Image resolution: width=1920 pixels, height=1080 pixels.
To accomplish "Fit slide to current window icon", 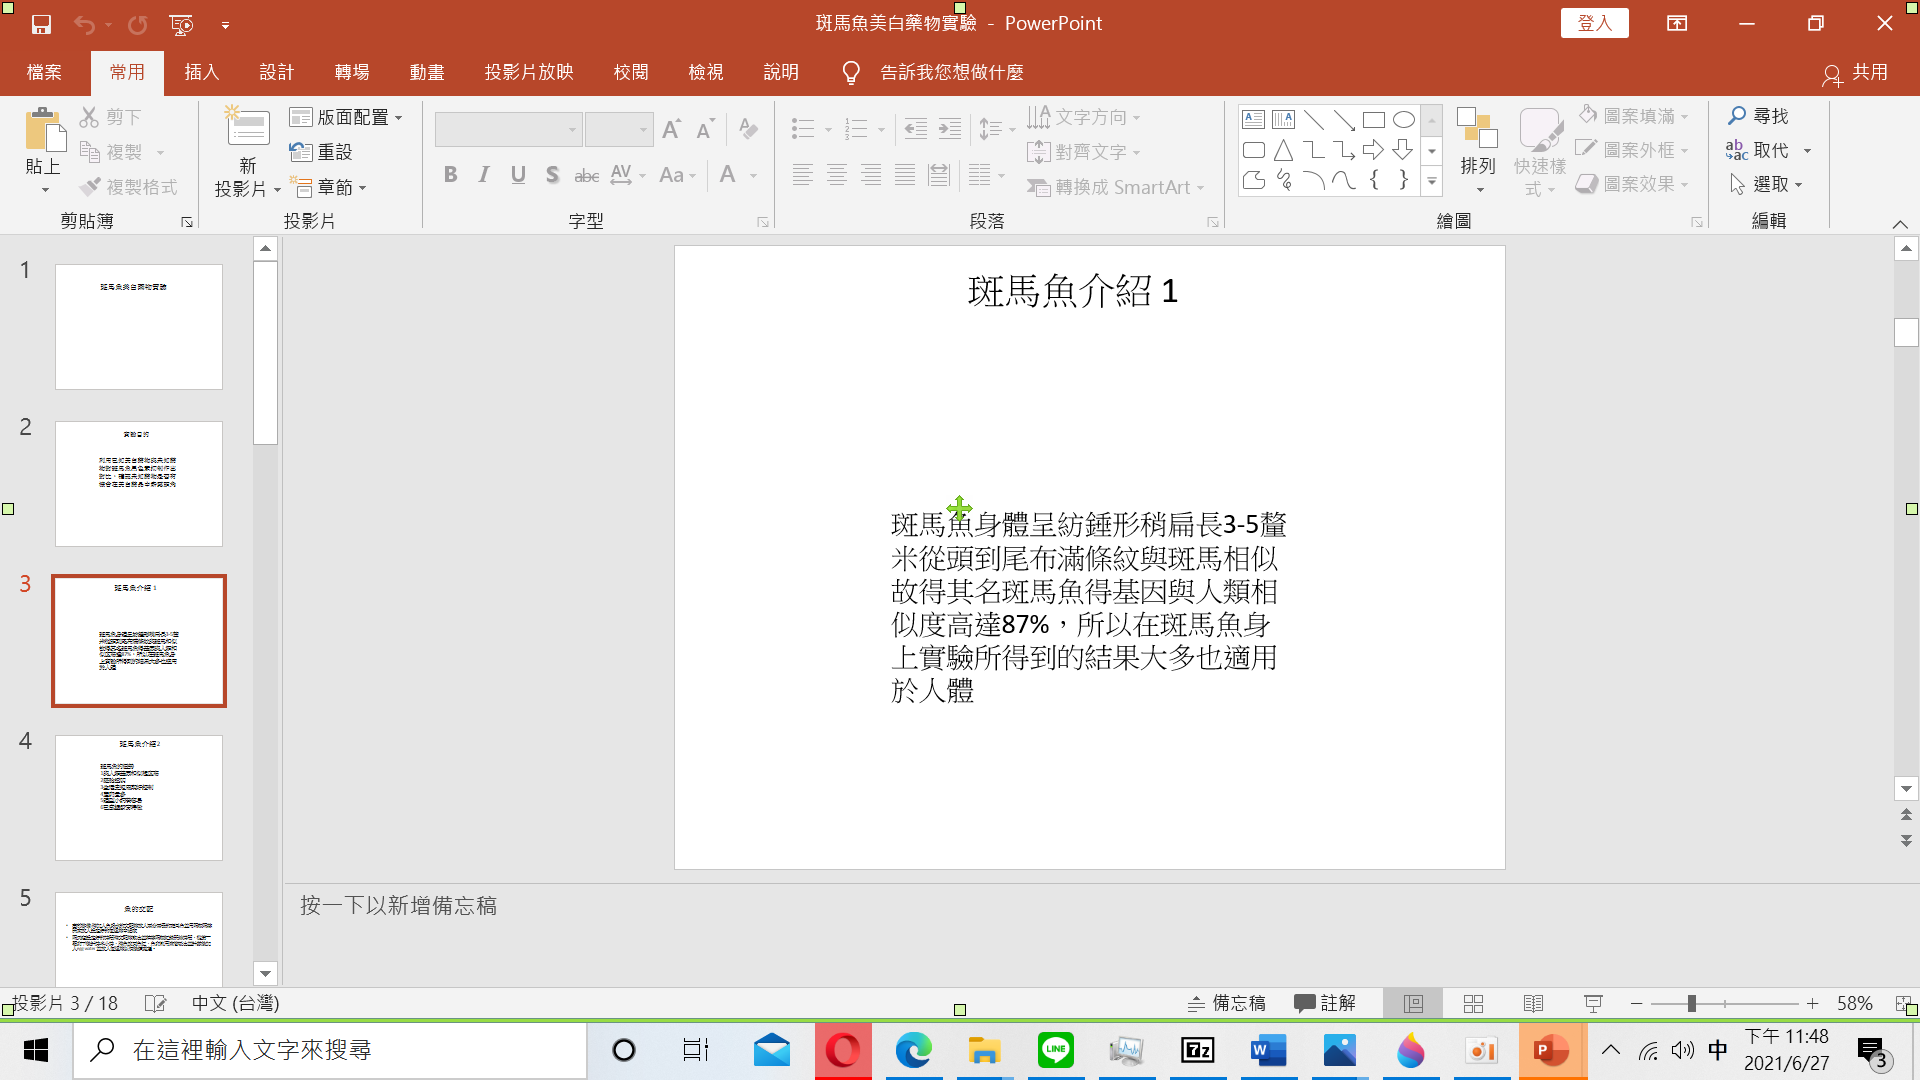I will point(1903,1003).
